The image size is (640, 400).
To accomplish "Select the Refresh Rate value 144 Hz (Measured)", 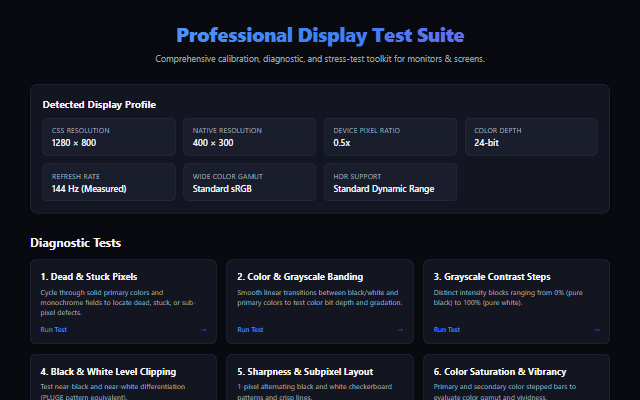I will click(89, 189).
